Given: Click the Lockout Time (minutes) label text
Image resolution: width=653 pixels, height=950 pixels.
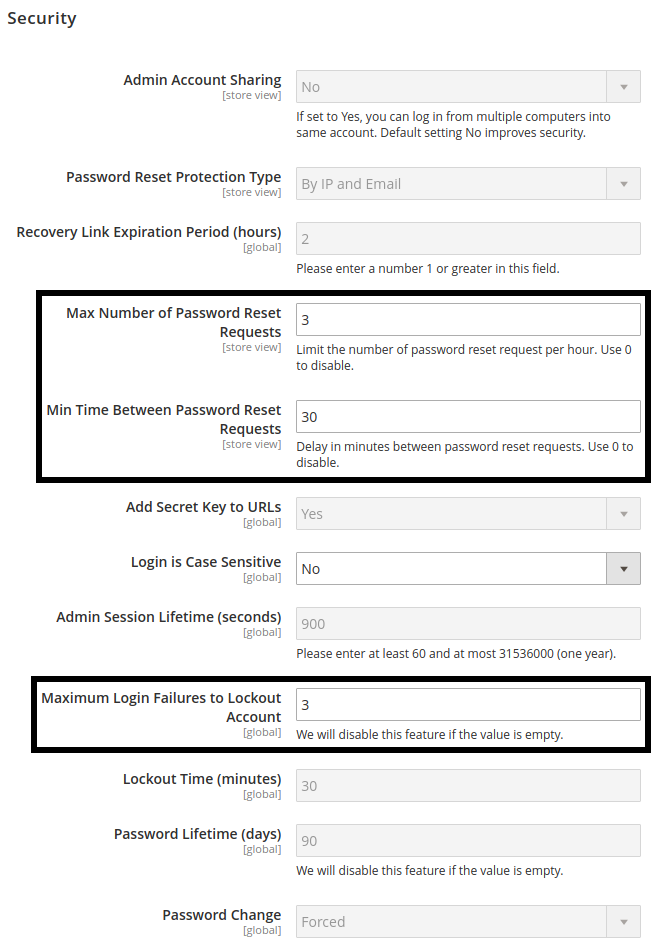Looking at the screenshot, I should [x=202, y=779].
